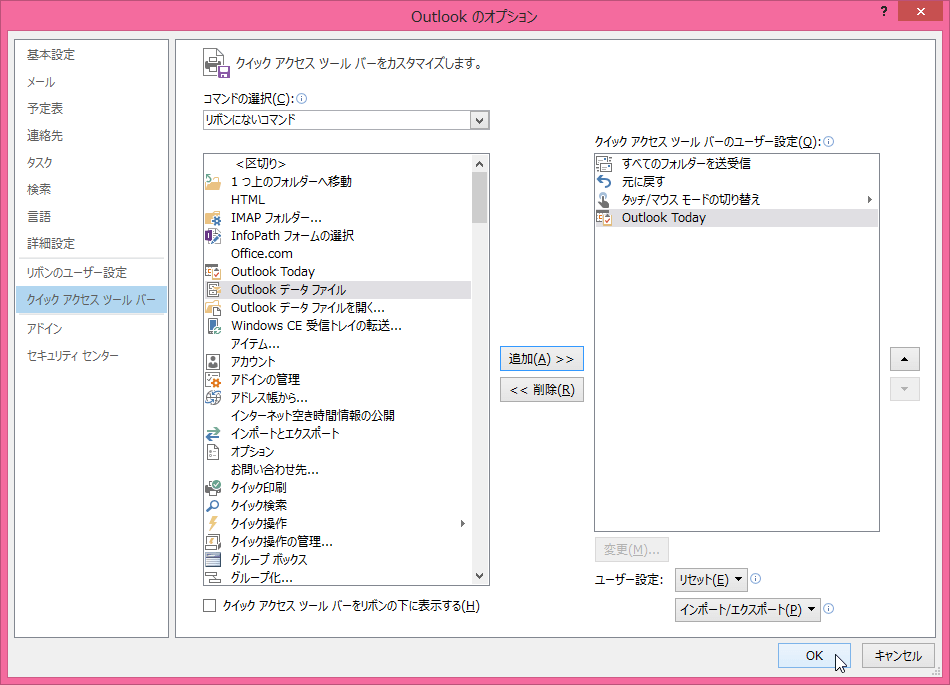Click the 元に戻す undo arrow icon
The image size is (950, 685).
[x=604, y=182]
